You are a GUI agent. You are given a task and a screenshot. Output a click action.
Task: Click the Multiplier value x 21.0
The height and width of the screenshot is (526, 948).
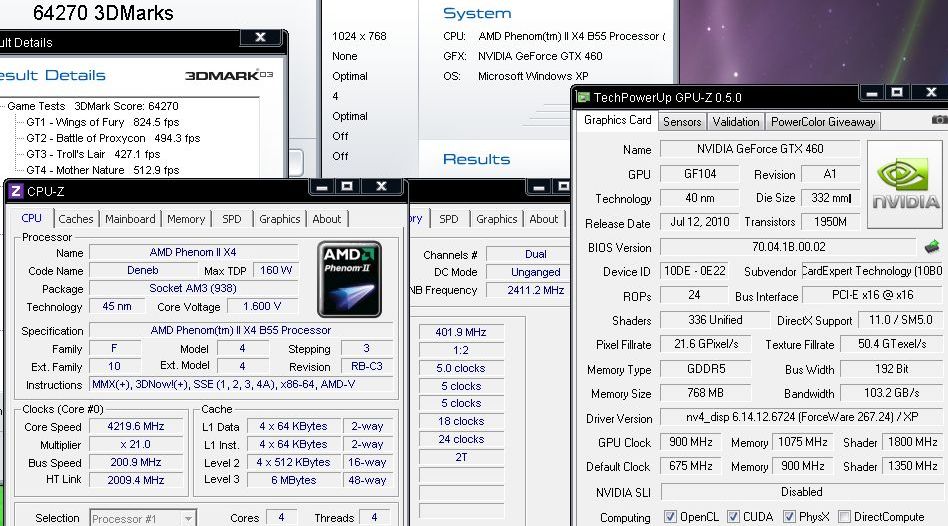135,444
